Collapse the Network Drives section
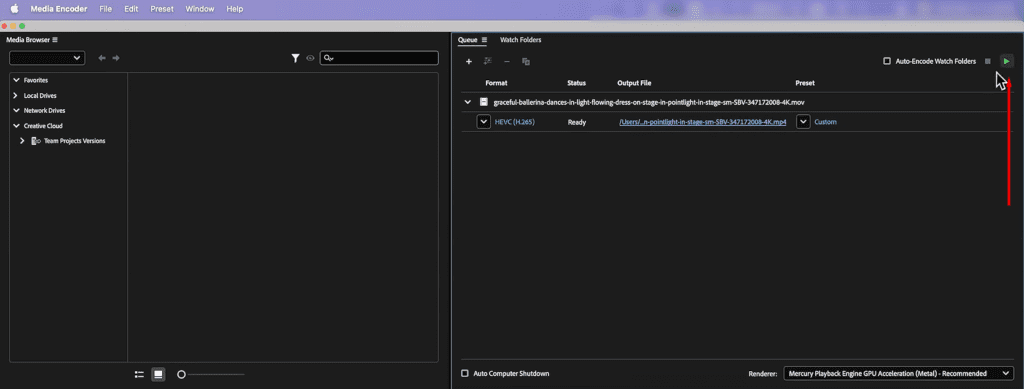This screenshot has height=389, width=1024. click(x=16, y=110)
